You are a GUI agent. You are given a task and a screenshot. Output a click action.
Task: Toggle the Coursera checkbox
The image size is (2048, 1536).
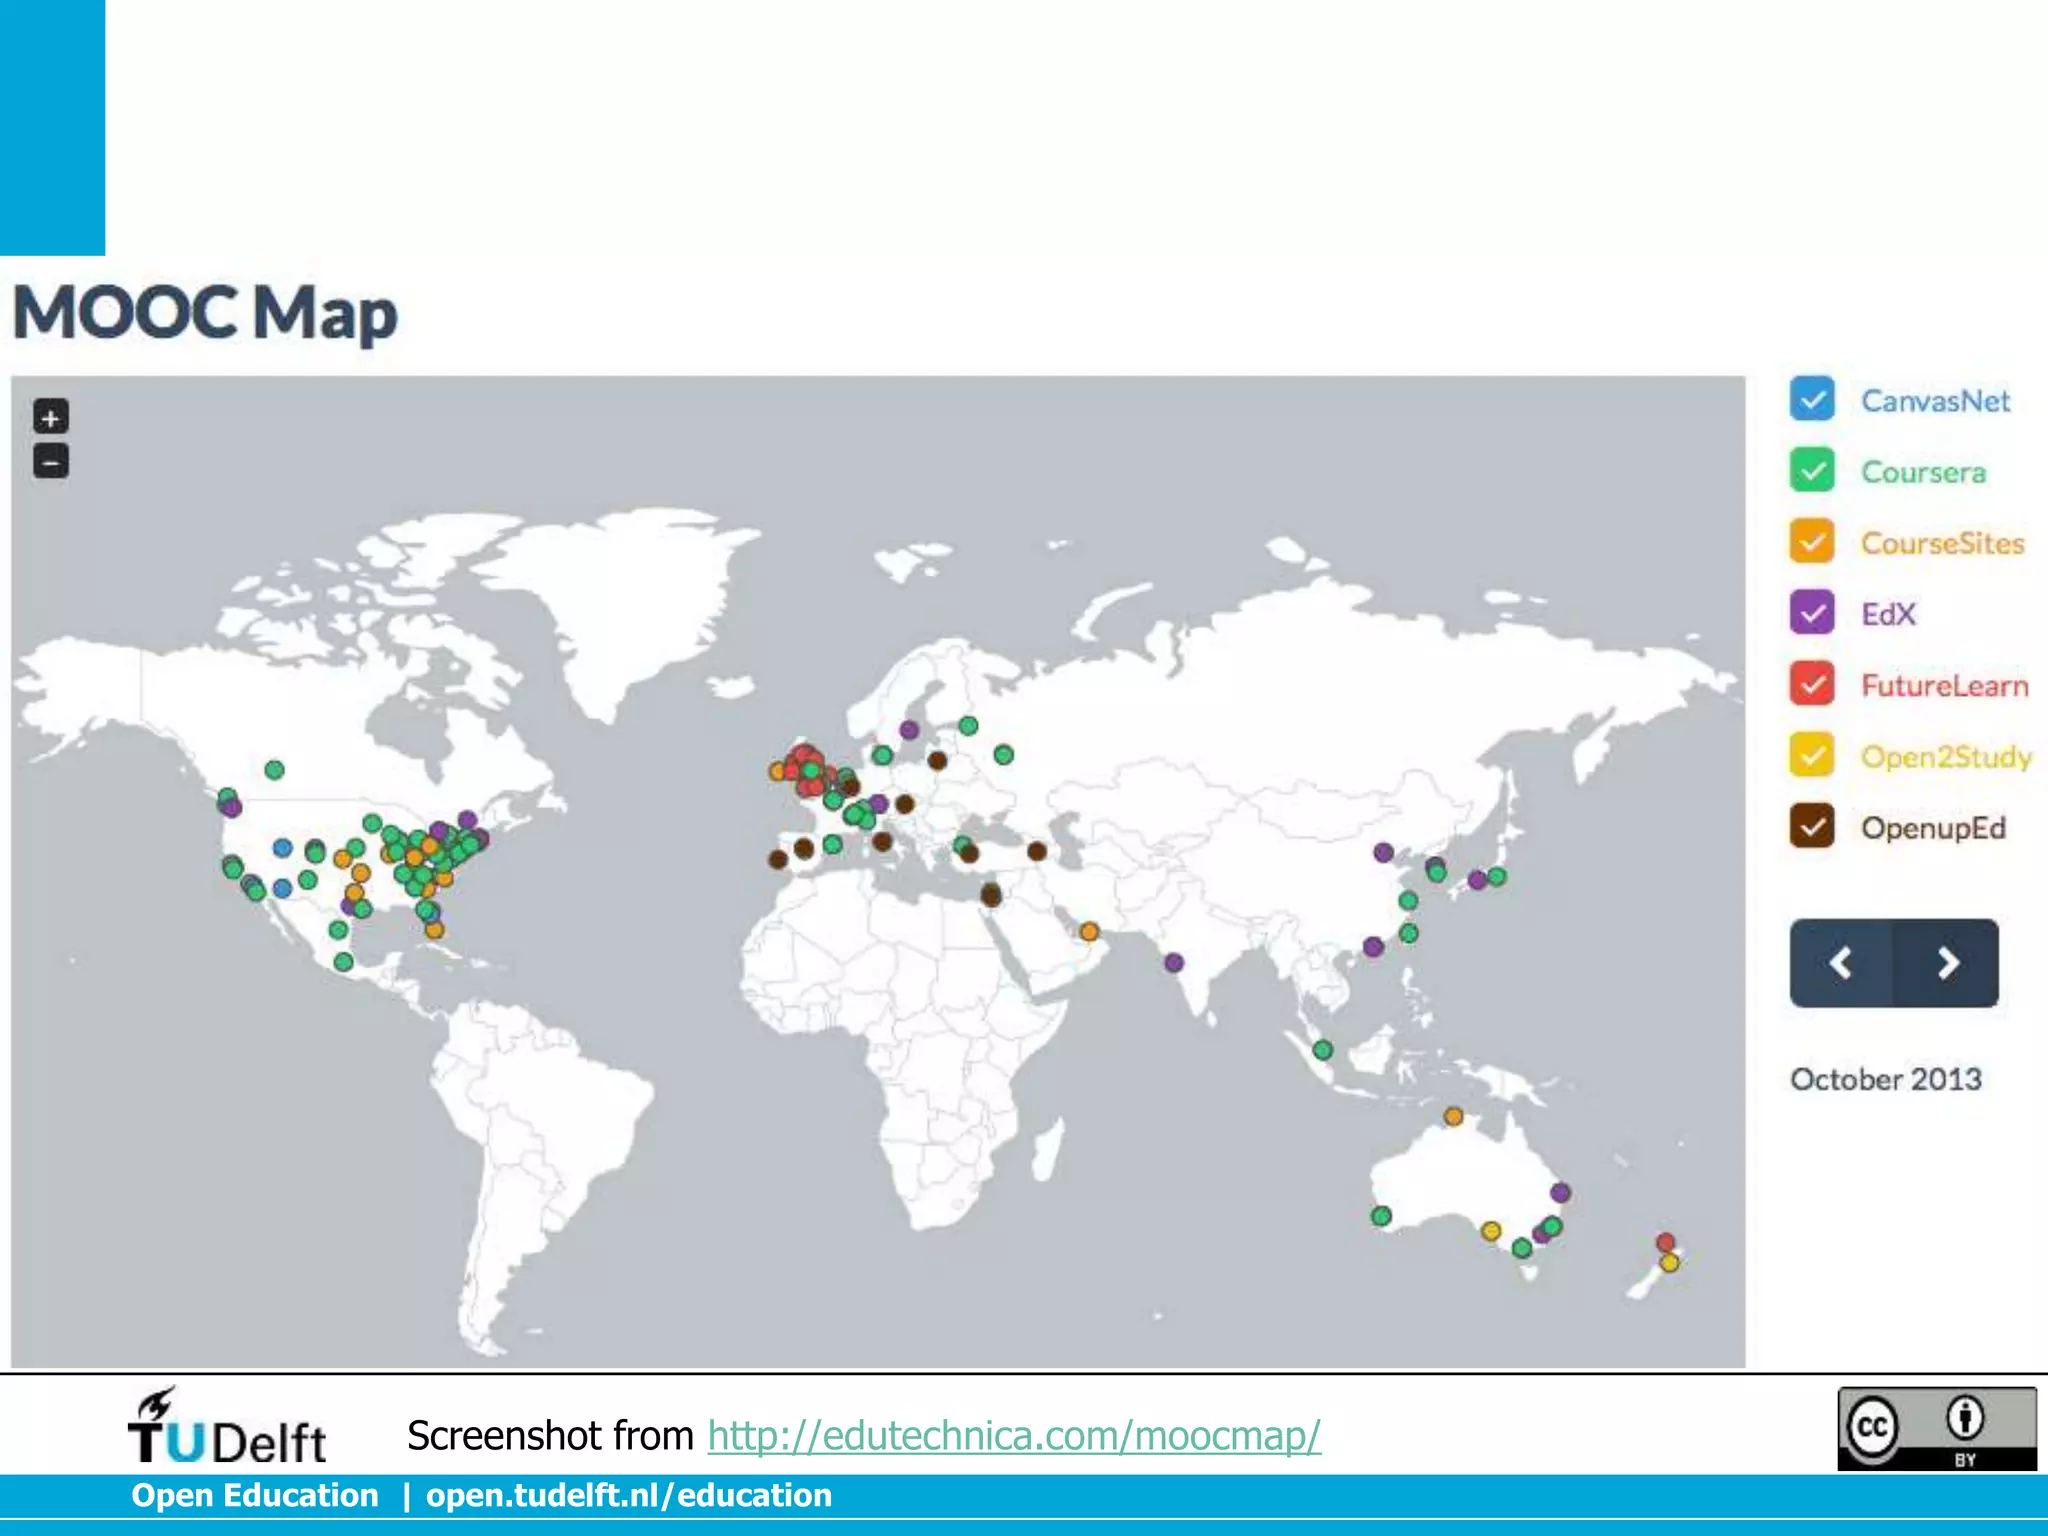1812,470
